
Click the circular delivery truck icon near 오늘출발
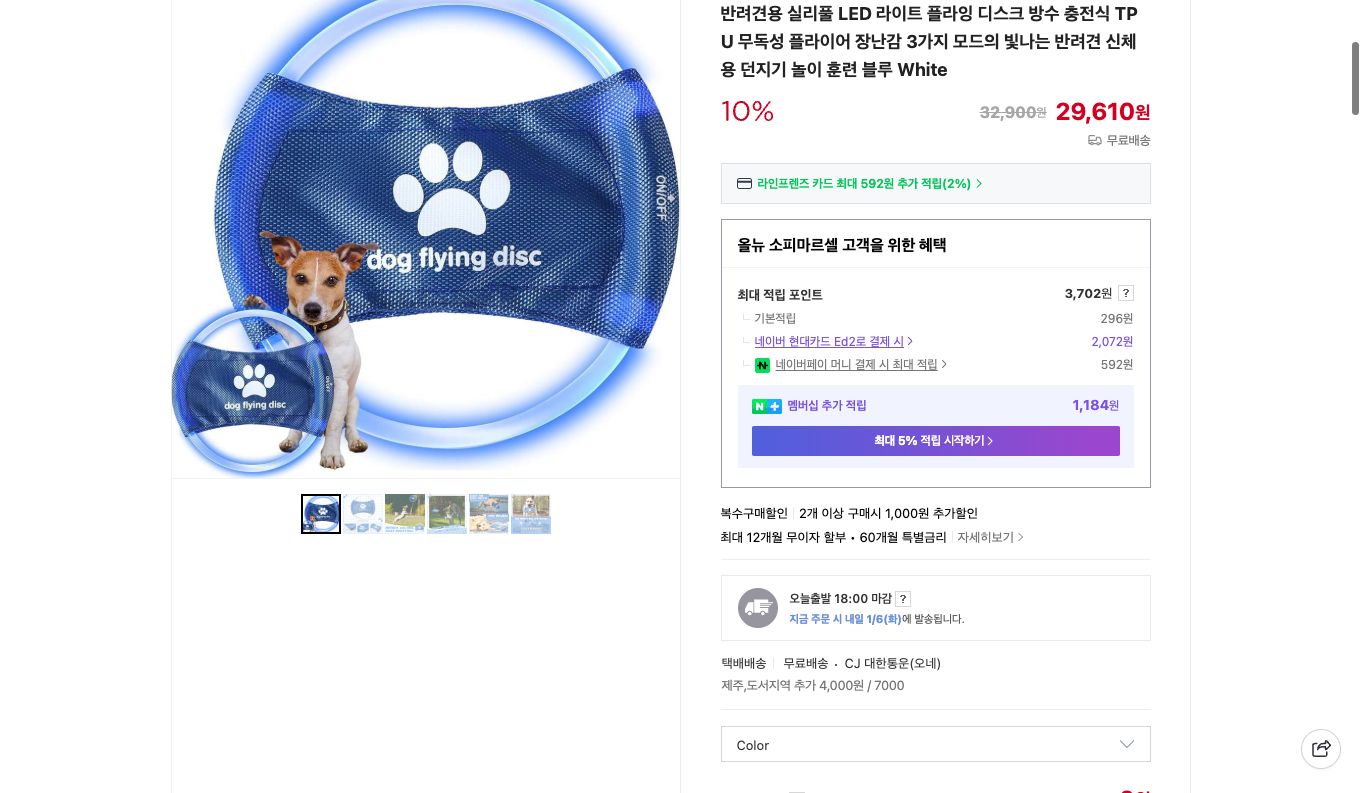[x=757, y=607]
